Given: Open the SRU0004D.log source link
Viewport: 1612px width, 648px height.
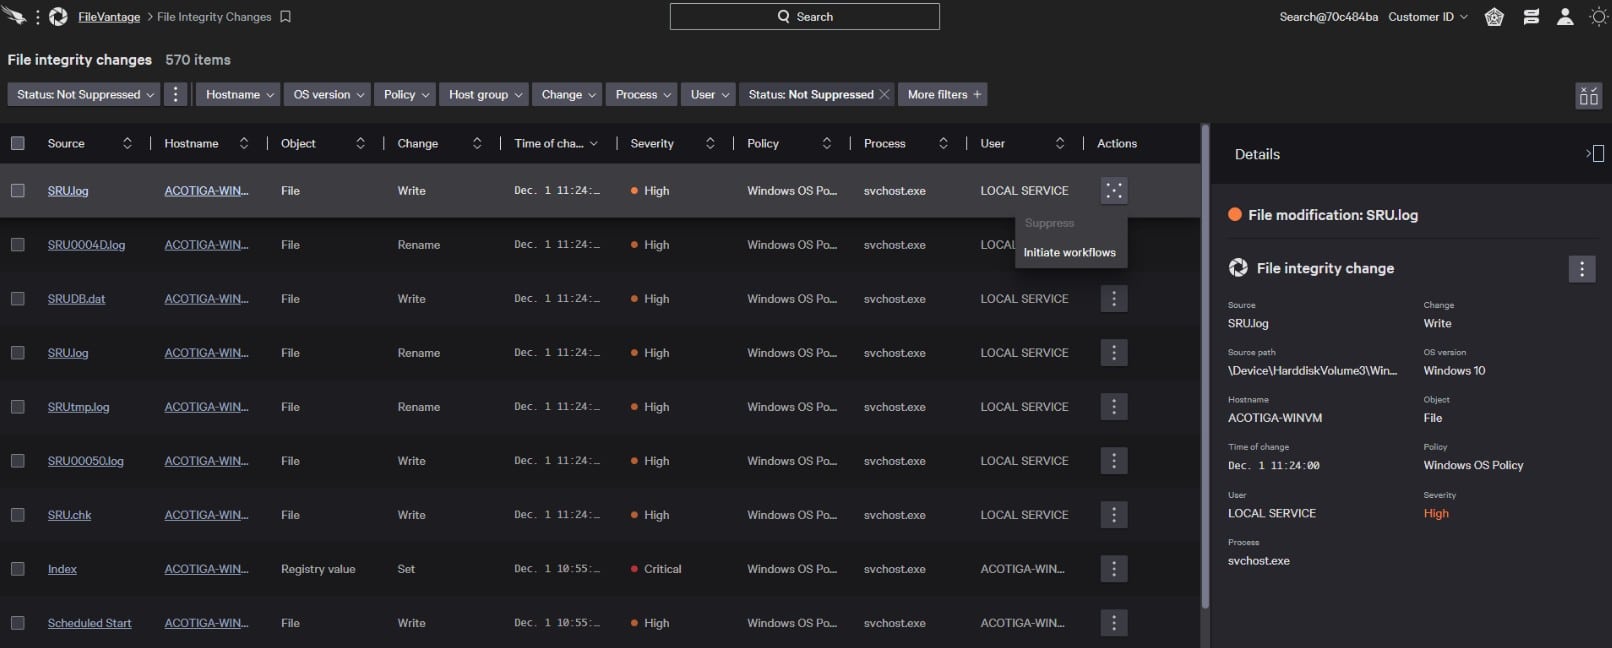Looking at the screenshot, I should coord(86,245).
